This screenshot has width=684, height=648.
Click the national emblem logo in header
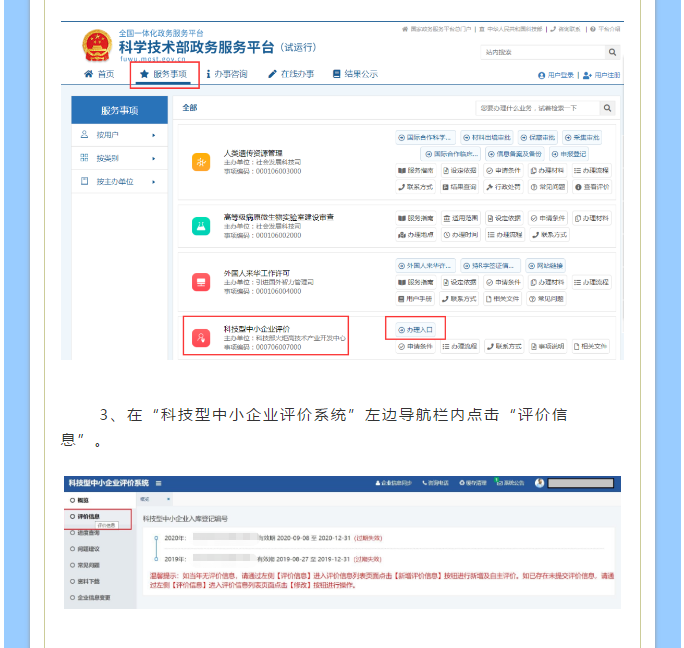(96, 46)
